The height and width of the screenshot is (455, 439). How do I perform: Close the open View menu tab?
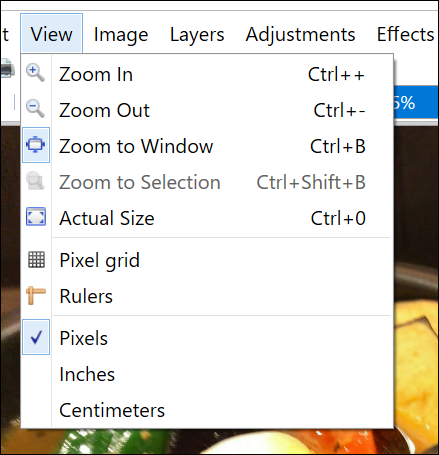[x=51, y=34]
